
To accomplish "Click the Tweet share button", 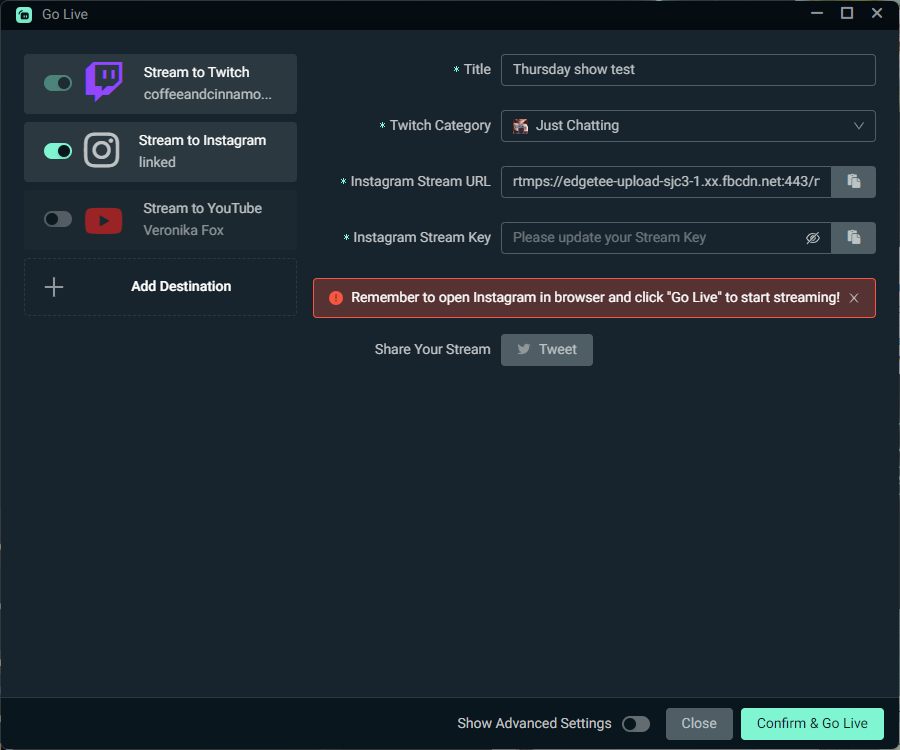I will (x=546, y=350).
